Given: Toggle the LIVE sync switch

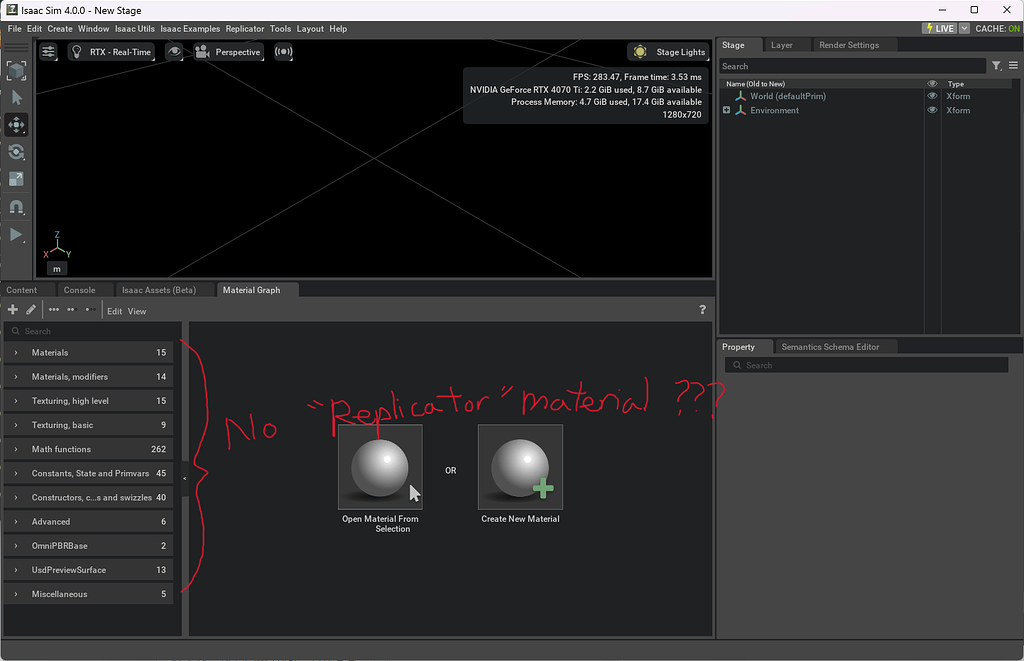Looking at the screenshot, I should [941, 28].
